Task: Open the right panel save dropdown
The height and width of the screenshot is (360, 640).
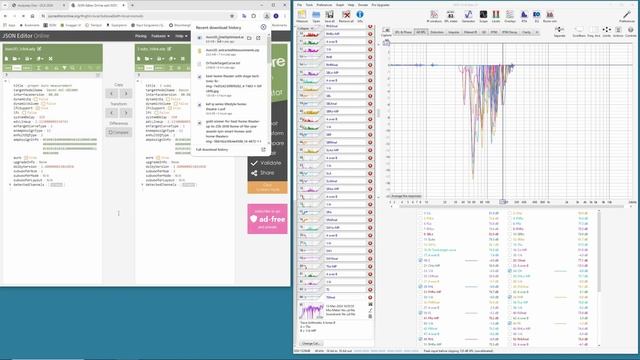Action: pos(160,59)
